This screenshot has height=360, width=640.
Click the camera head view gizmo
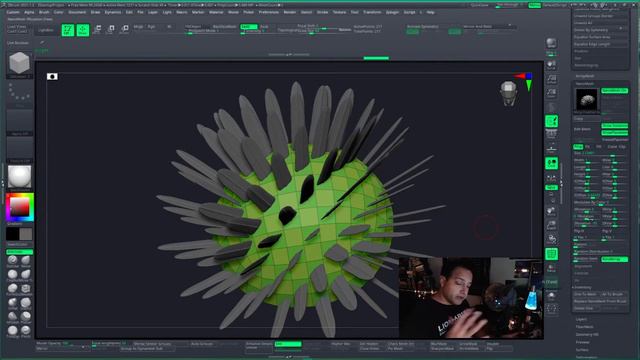click(x=509, y=93)
